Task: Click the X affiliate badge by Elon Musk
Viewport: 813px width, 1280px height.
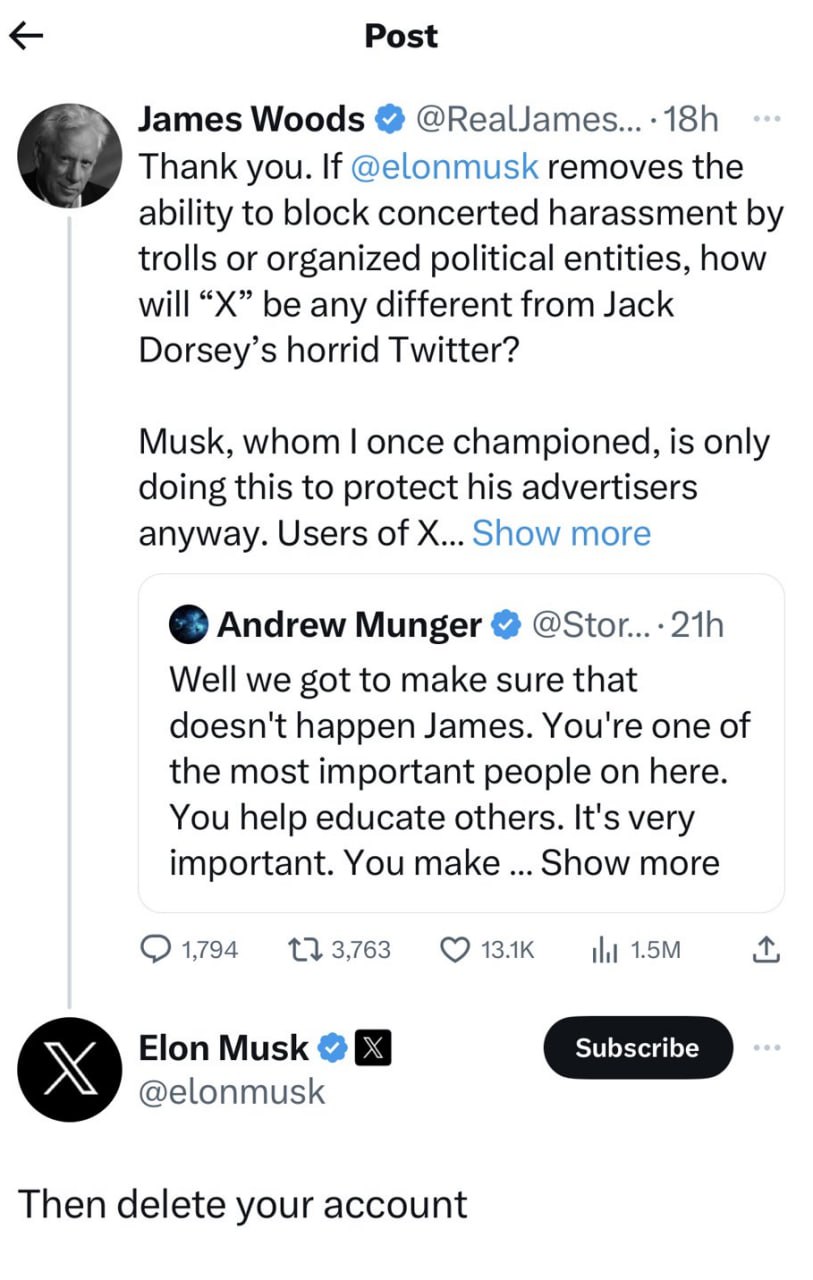Action: (373, 1048)
